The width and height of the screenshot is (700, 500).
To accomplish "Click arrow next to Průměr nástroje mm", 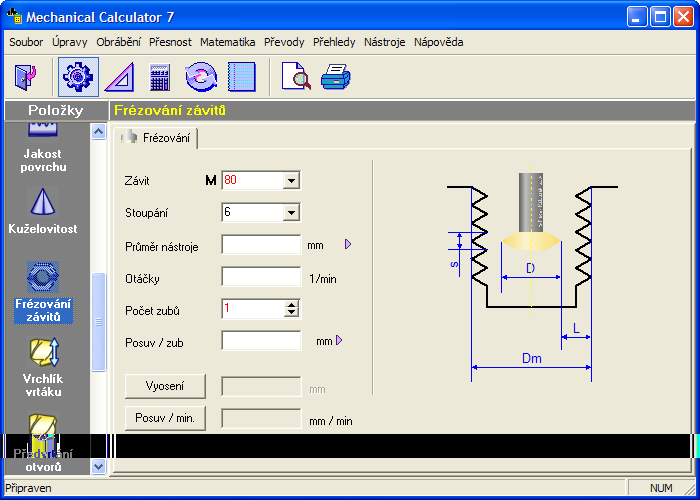I will click(x=348, y=244).
